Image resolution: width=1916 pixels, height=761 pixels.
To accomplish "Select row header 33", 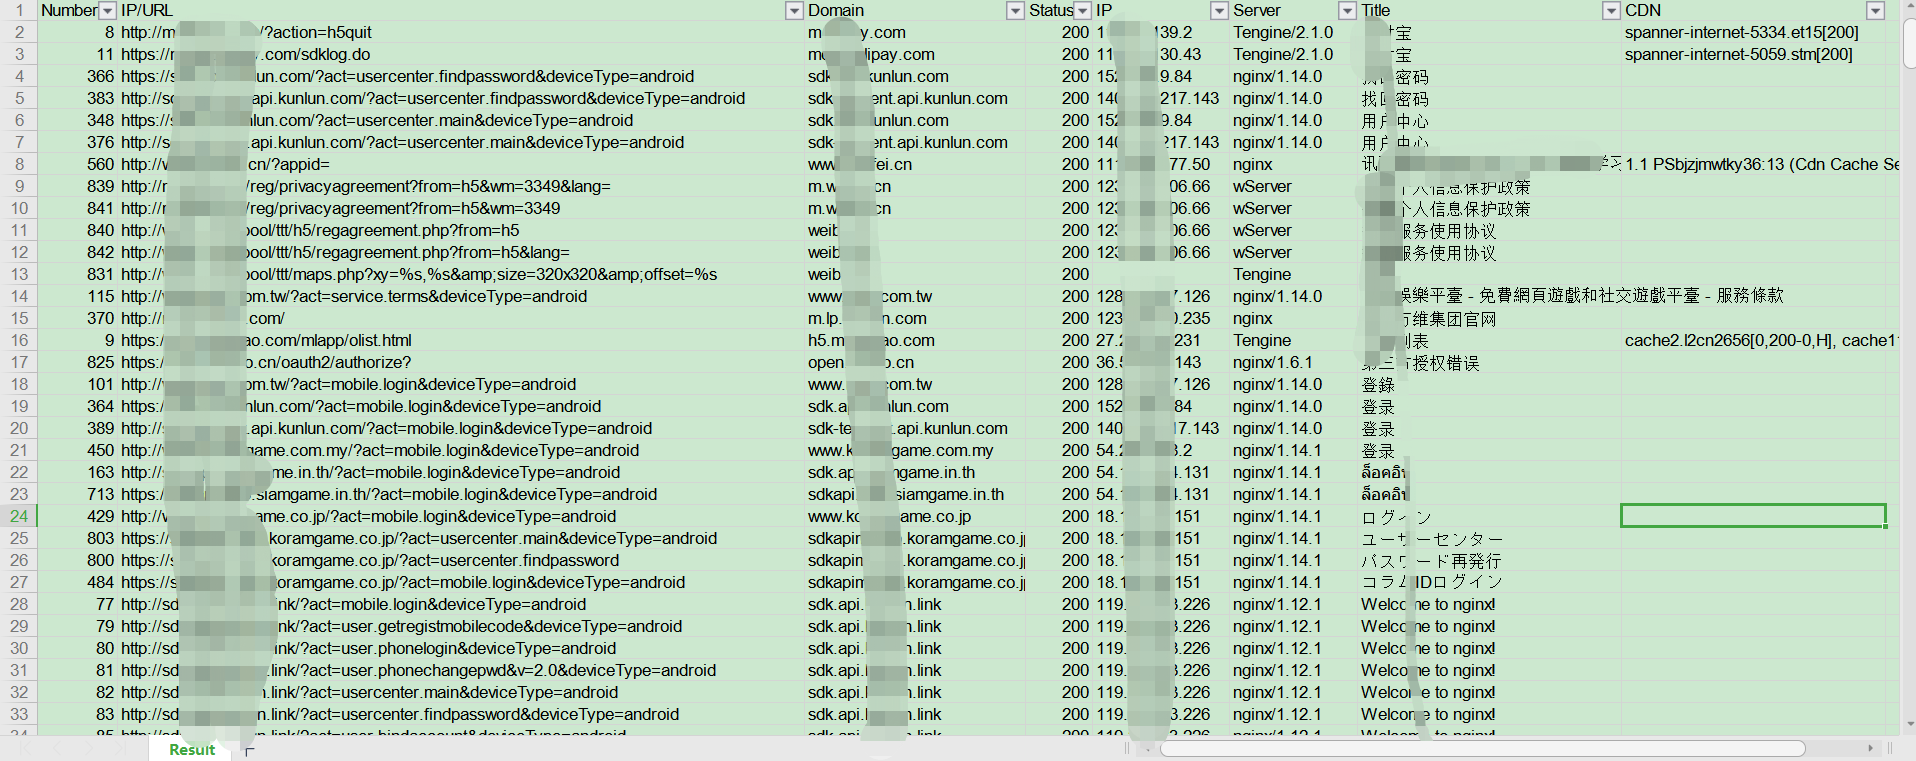I will coord(19,714).
